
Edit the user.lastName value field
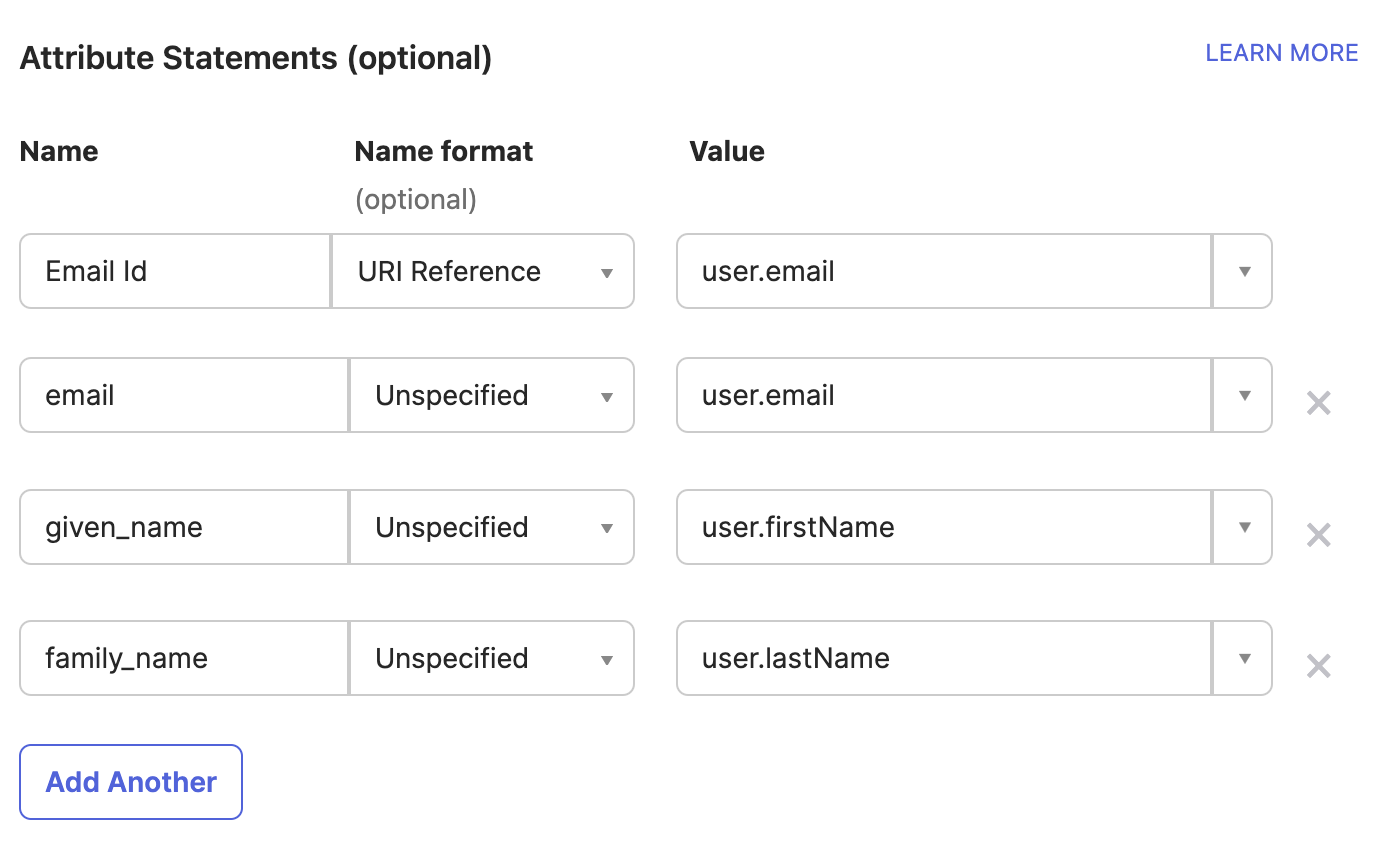(944, 658)
